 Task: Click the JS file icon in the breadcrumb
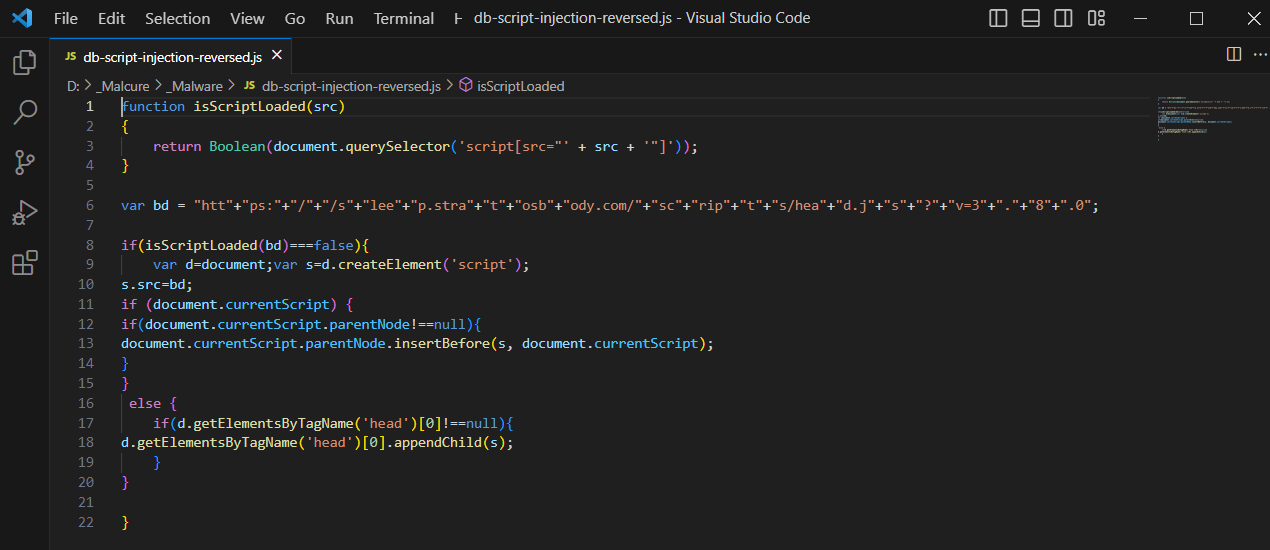click(x=249, y=87)
